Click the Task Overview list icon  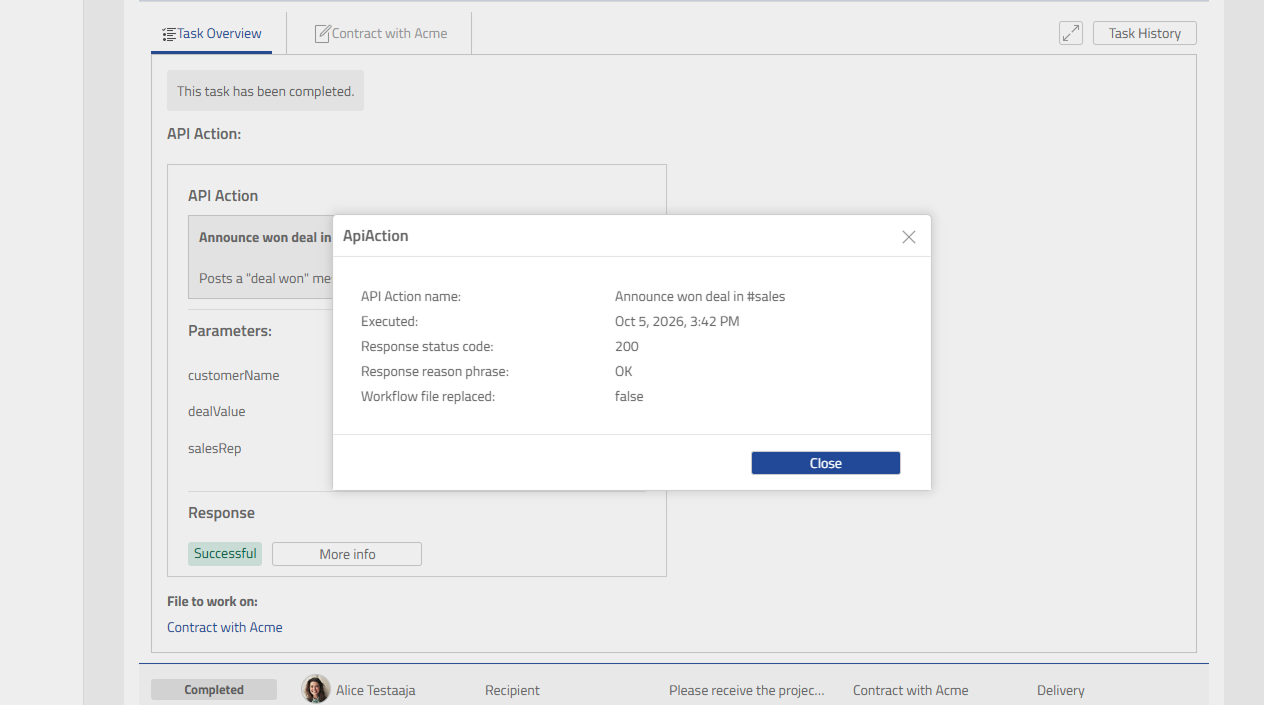pyautogui.click(x=169, y=34)
